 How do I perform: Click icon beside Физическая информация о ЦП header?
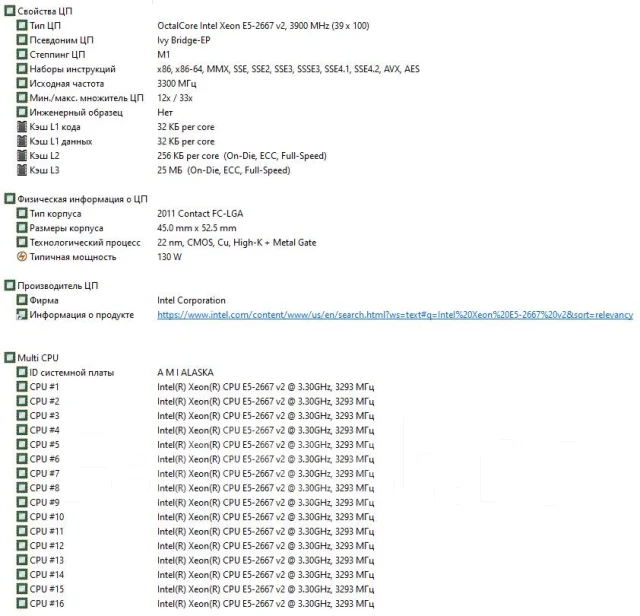9,199
